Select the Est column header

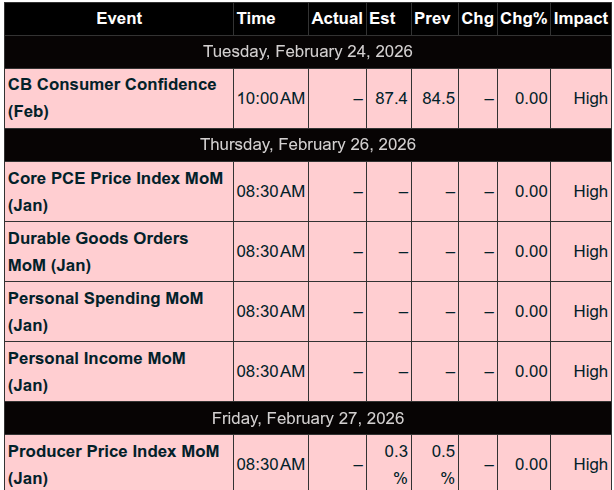(382, 19)
